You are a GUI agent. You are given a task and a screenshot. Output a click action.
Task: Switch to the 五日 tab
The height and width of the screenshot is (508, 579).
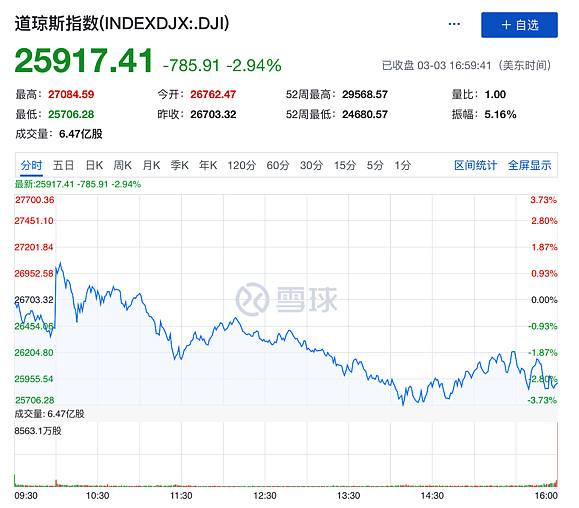click(64, 165)
